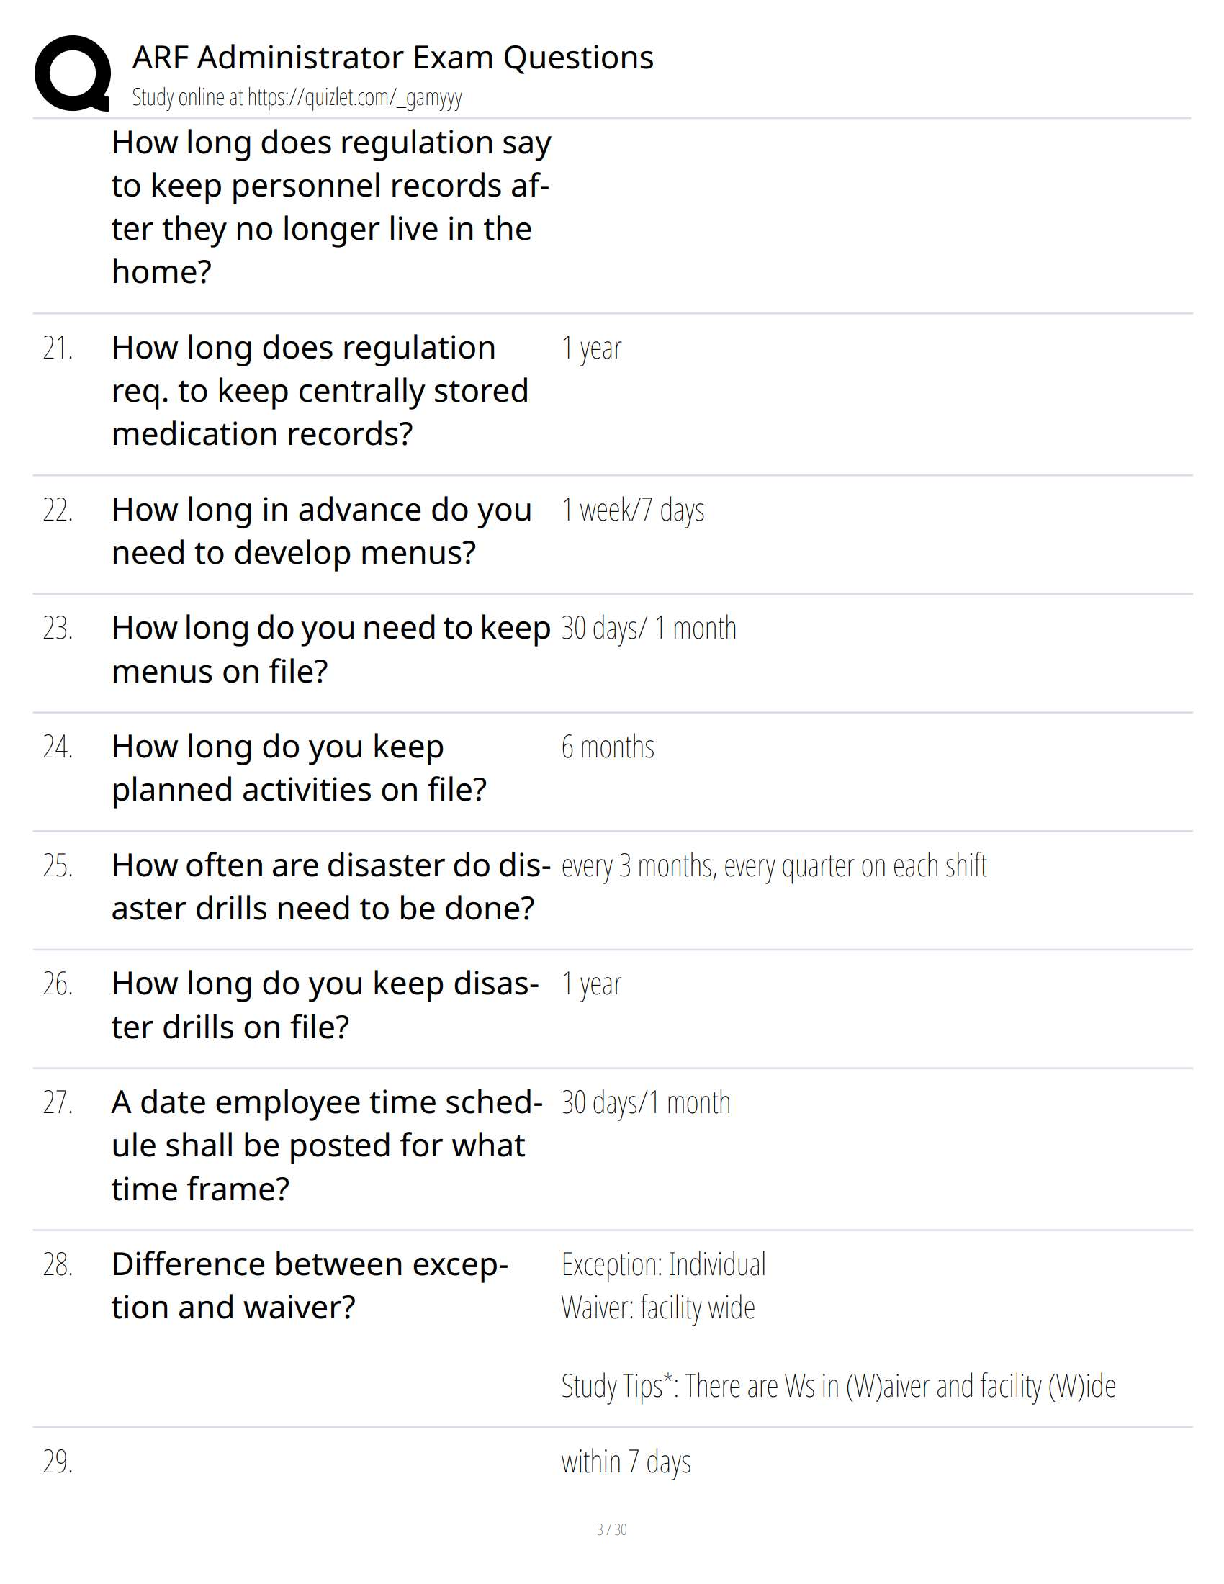The width and height of the screenshot is (1224, 1584).
Task: Select the '1 week/7 days' answer text
Action: tap(632, 510)
